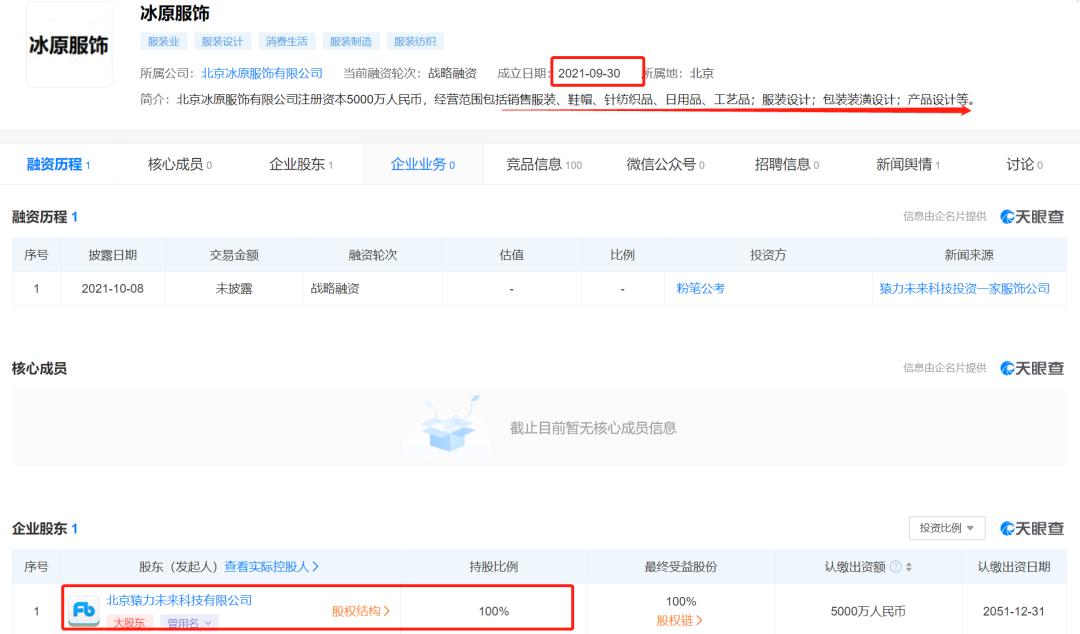Viewport: 1080px width, 634px height.
Task: Open news source 猿力未来科技投资一家服饰公司
Action: 964,288
